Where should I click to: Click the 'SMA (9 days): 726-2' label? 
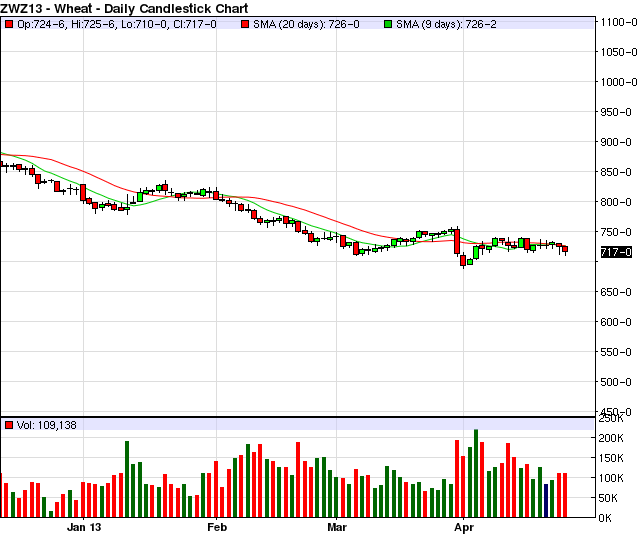(x=446, y=24)
